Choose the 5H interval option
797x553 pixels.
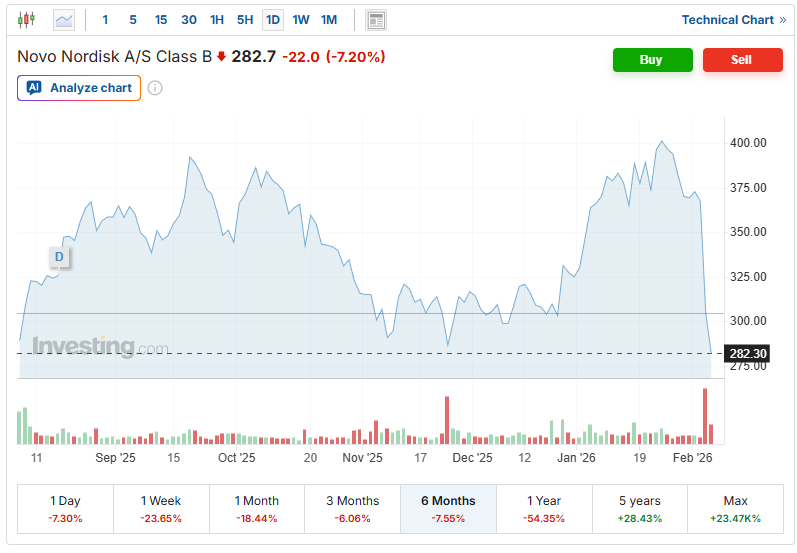245,20
